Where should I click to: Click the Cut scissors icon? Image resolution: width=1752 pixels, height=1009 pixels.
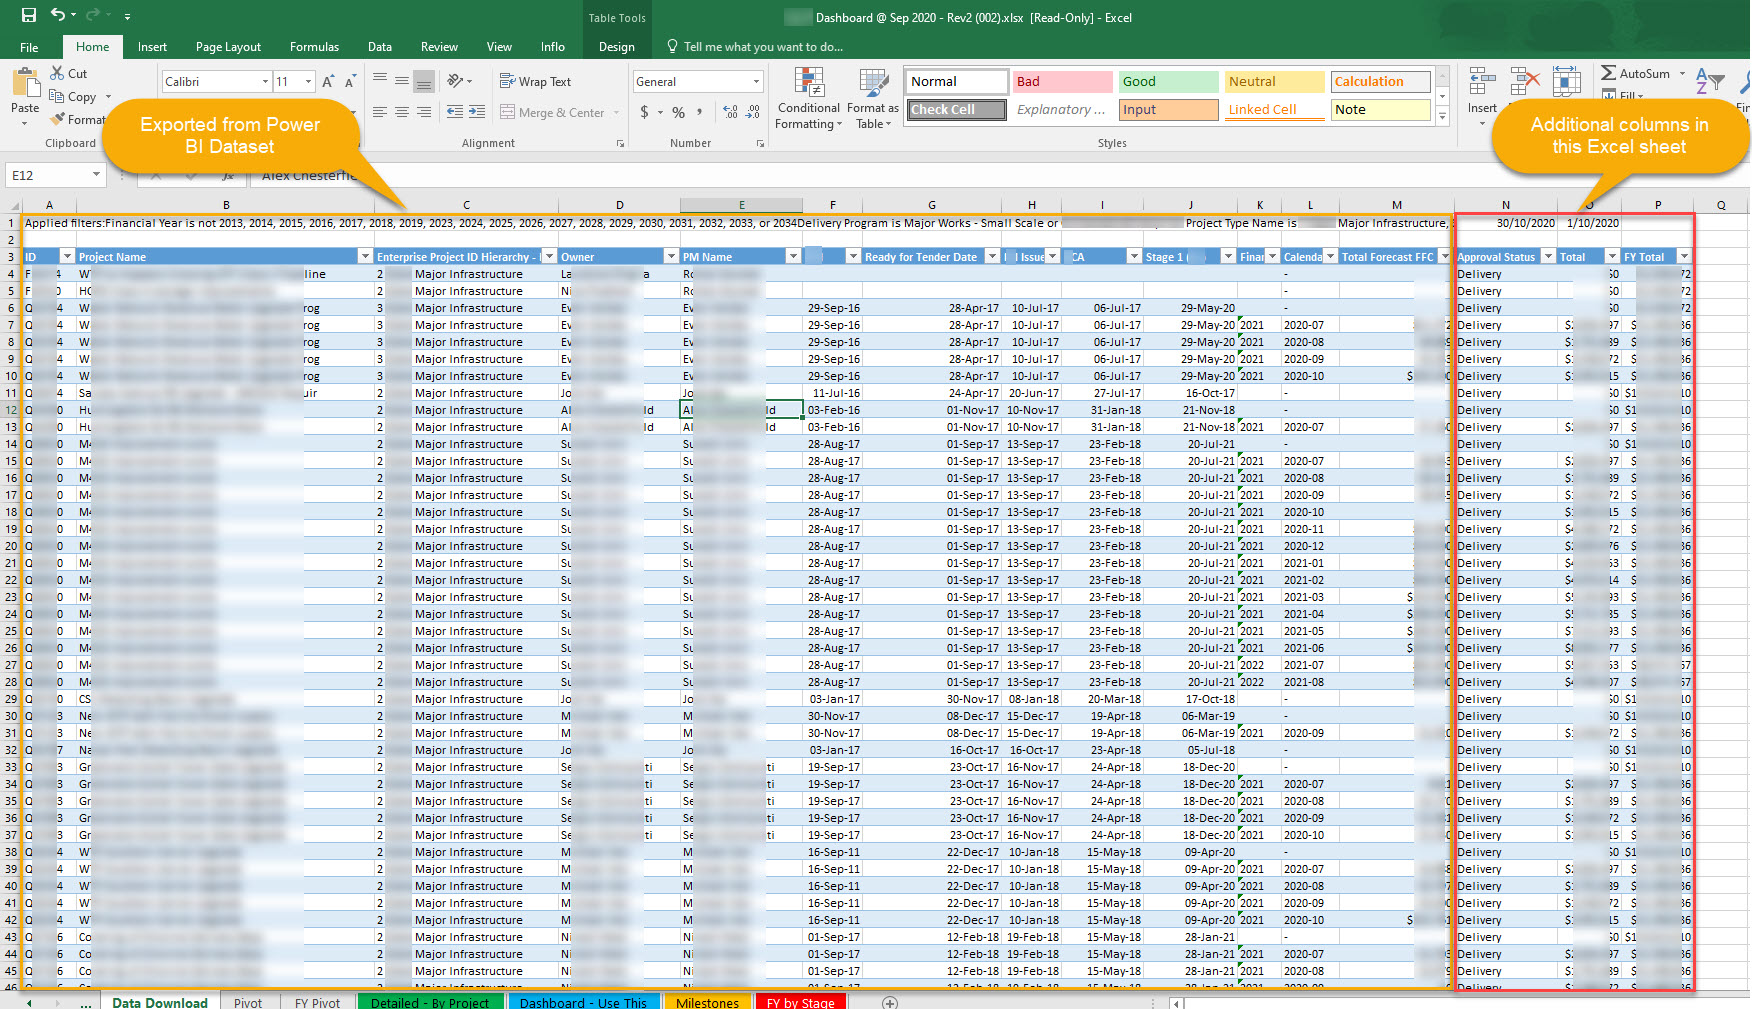click(x=58, y=73)
